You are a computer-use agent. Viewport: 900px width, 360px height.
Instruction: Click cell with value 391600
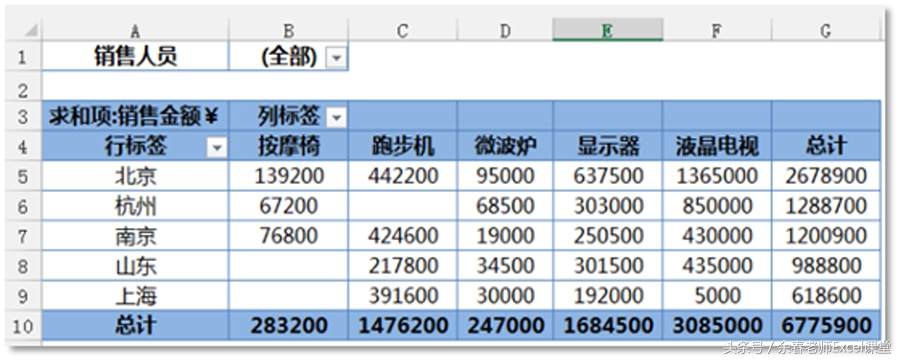click(403, 296)
